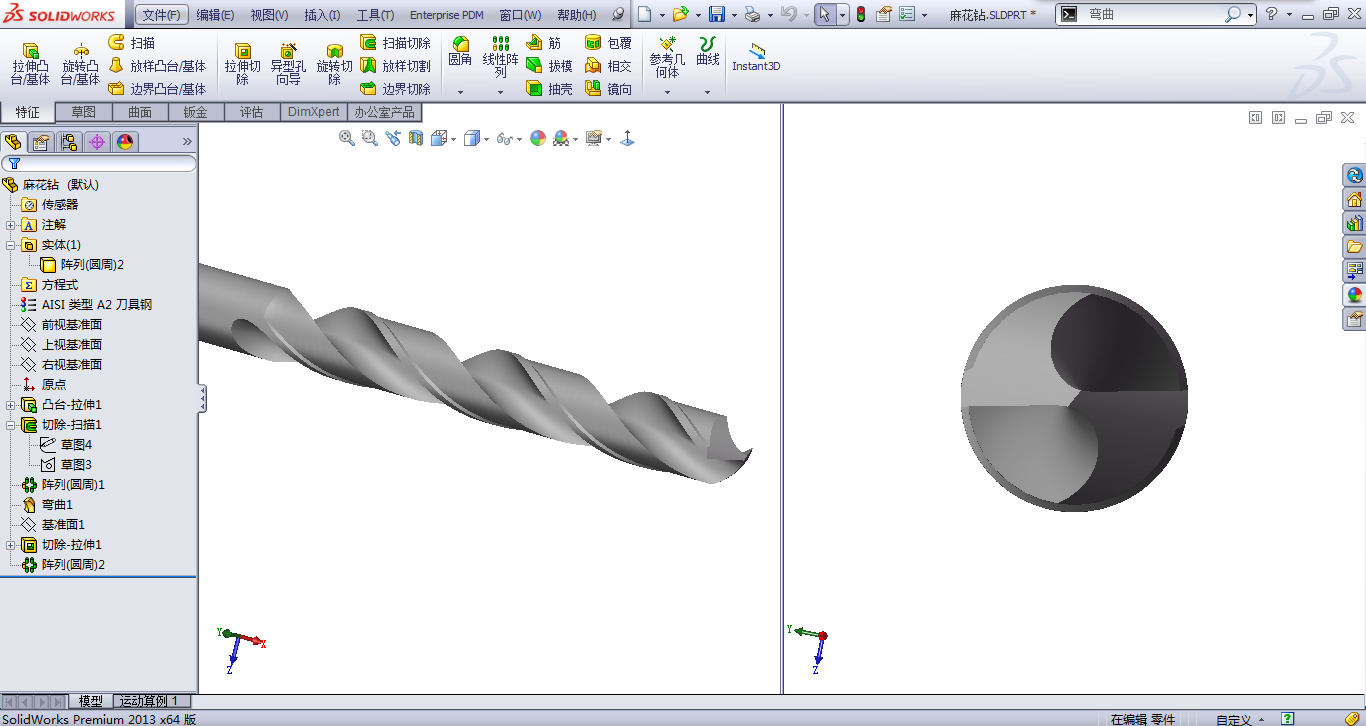The height and width of the screenshot is (726, 1366).
Task: Select 弯曲1 feature in the tree
Action: tap(56, 505)
